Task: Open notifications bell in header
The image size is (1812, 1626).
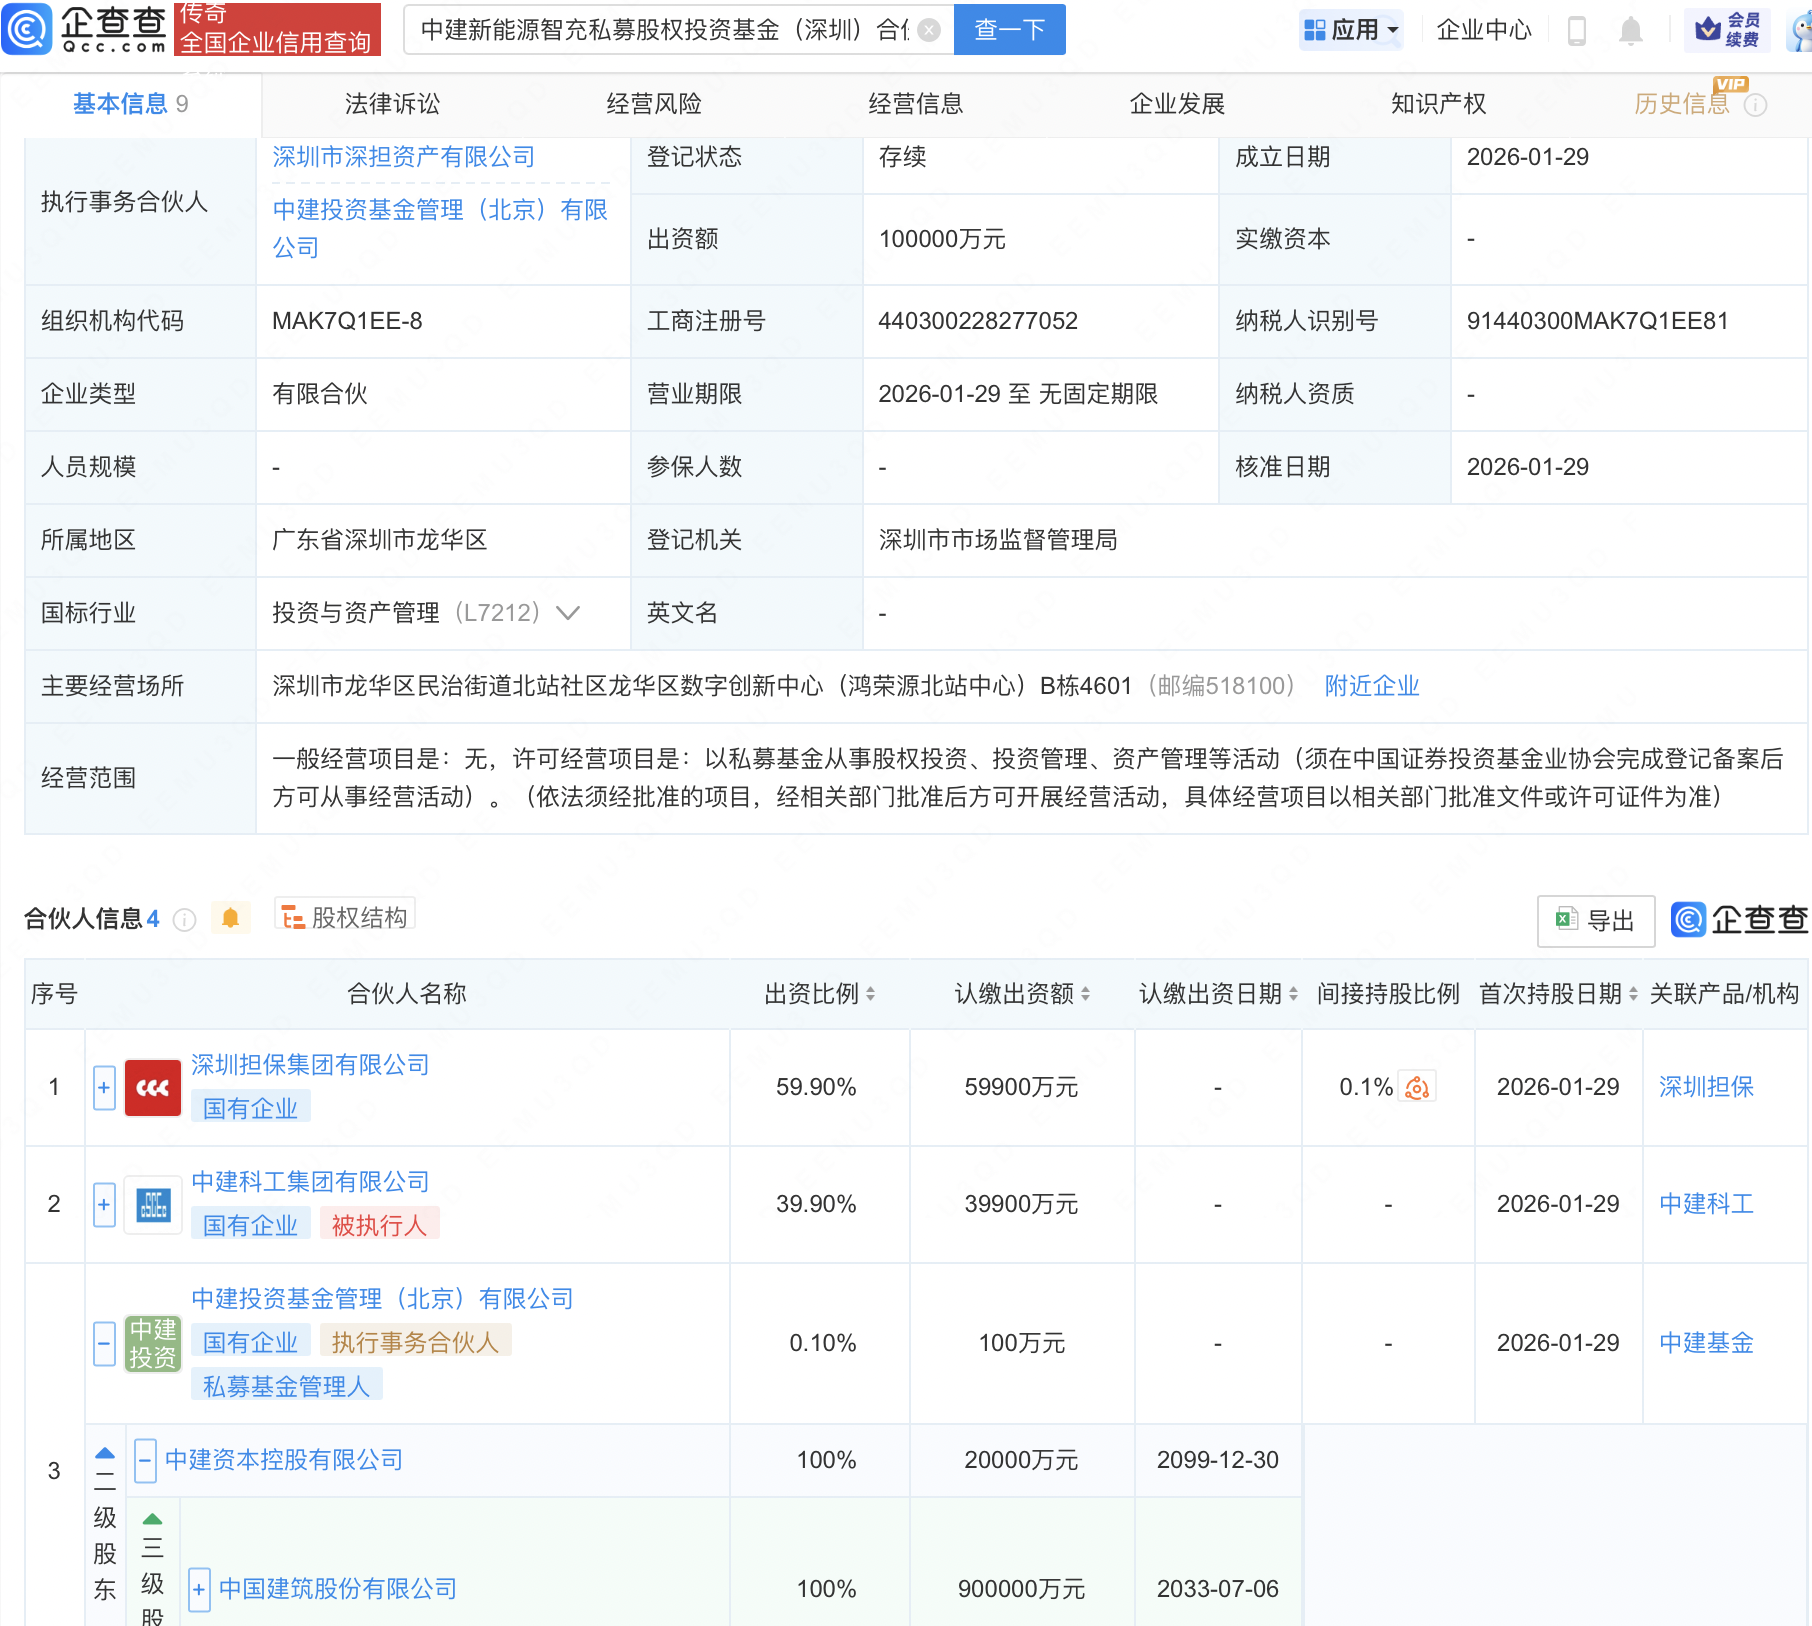Action: 1630,31
